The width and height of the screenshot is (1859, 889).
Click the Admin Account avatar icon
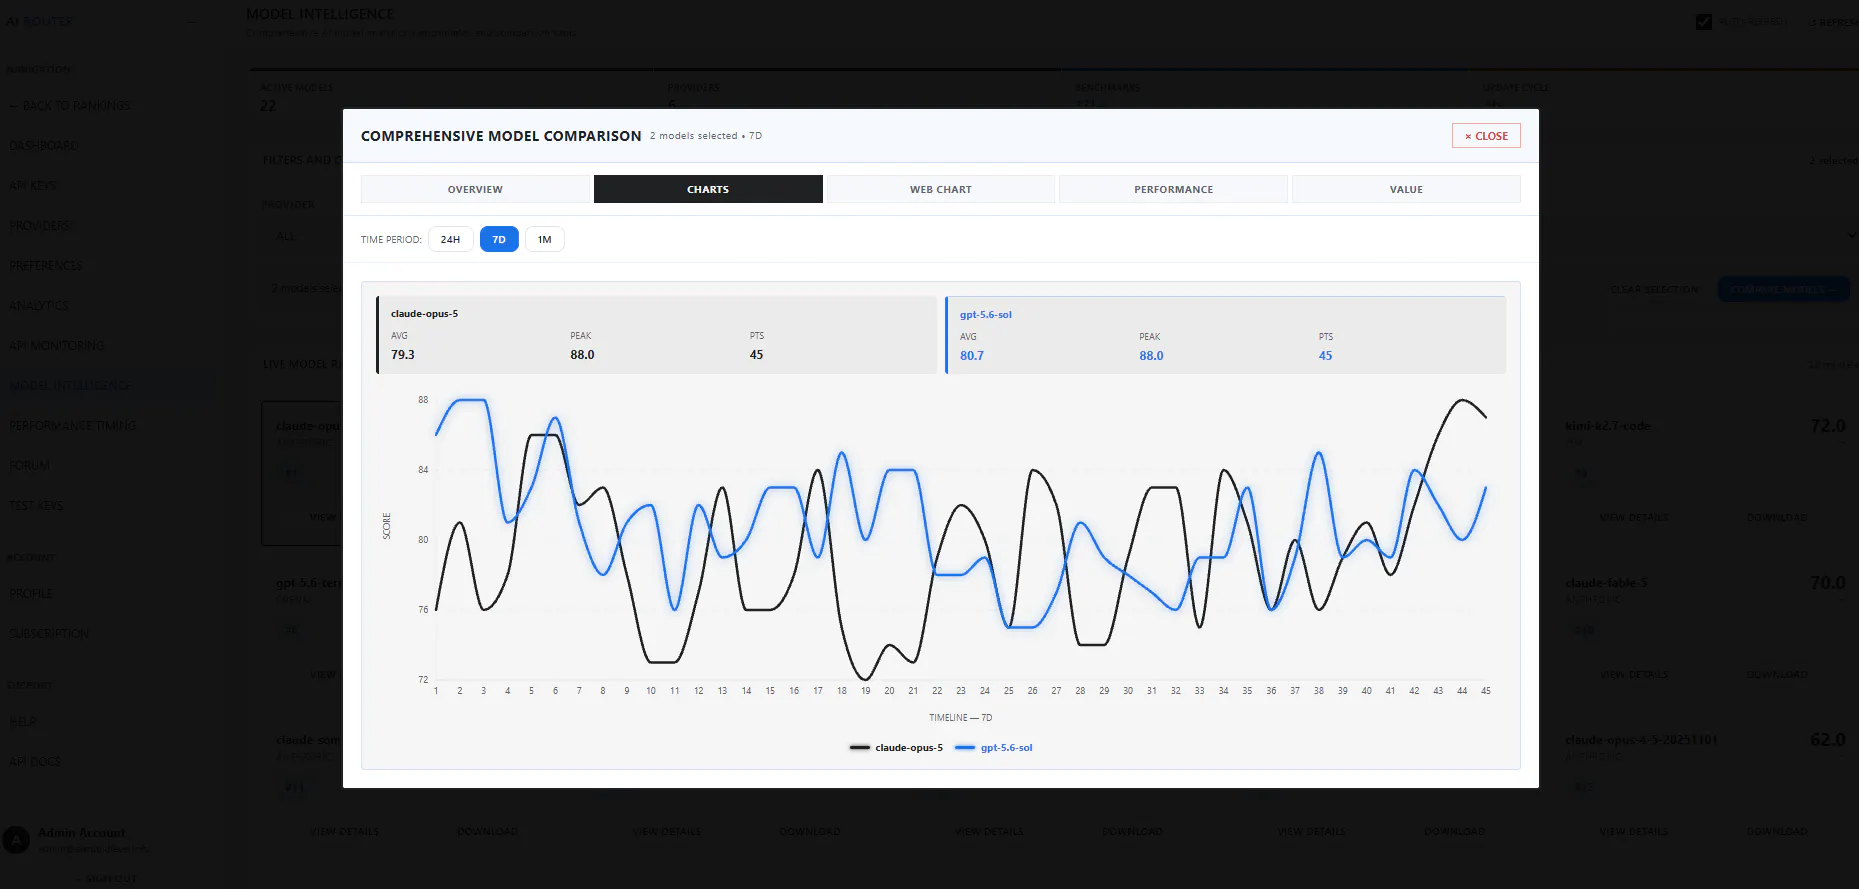click(16, 840)
